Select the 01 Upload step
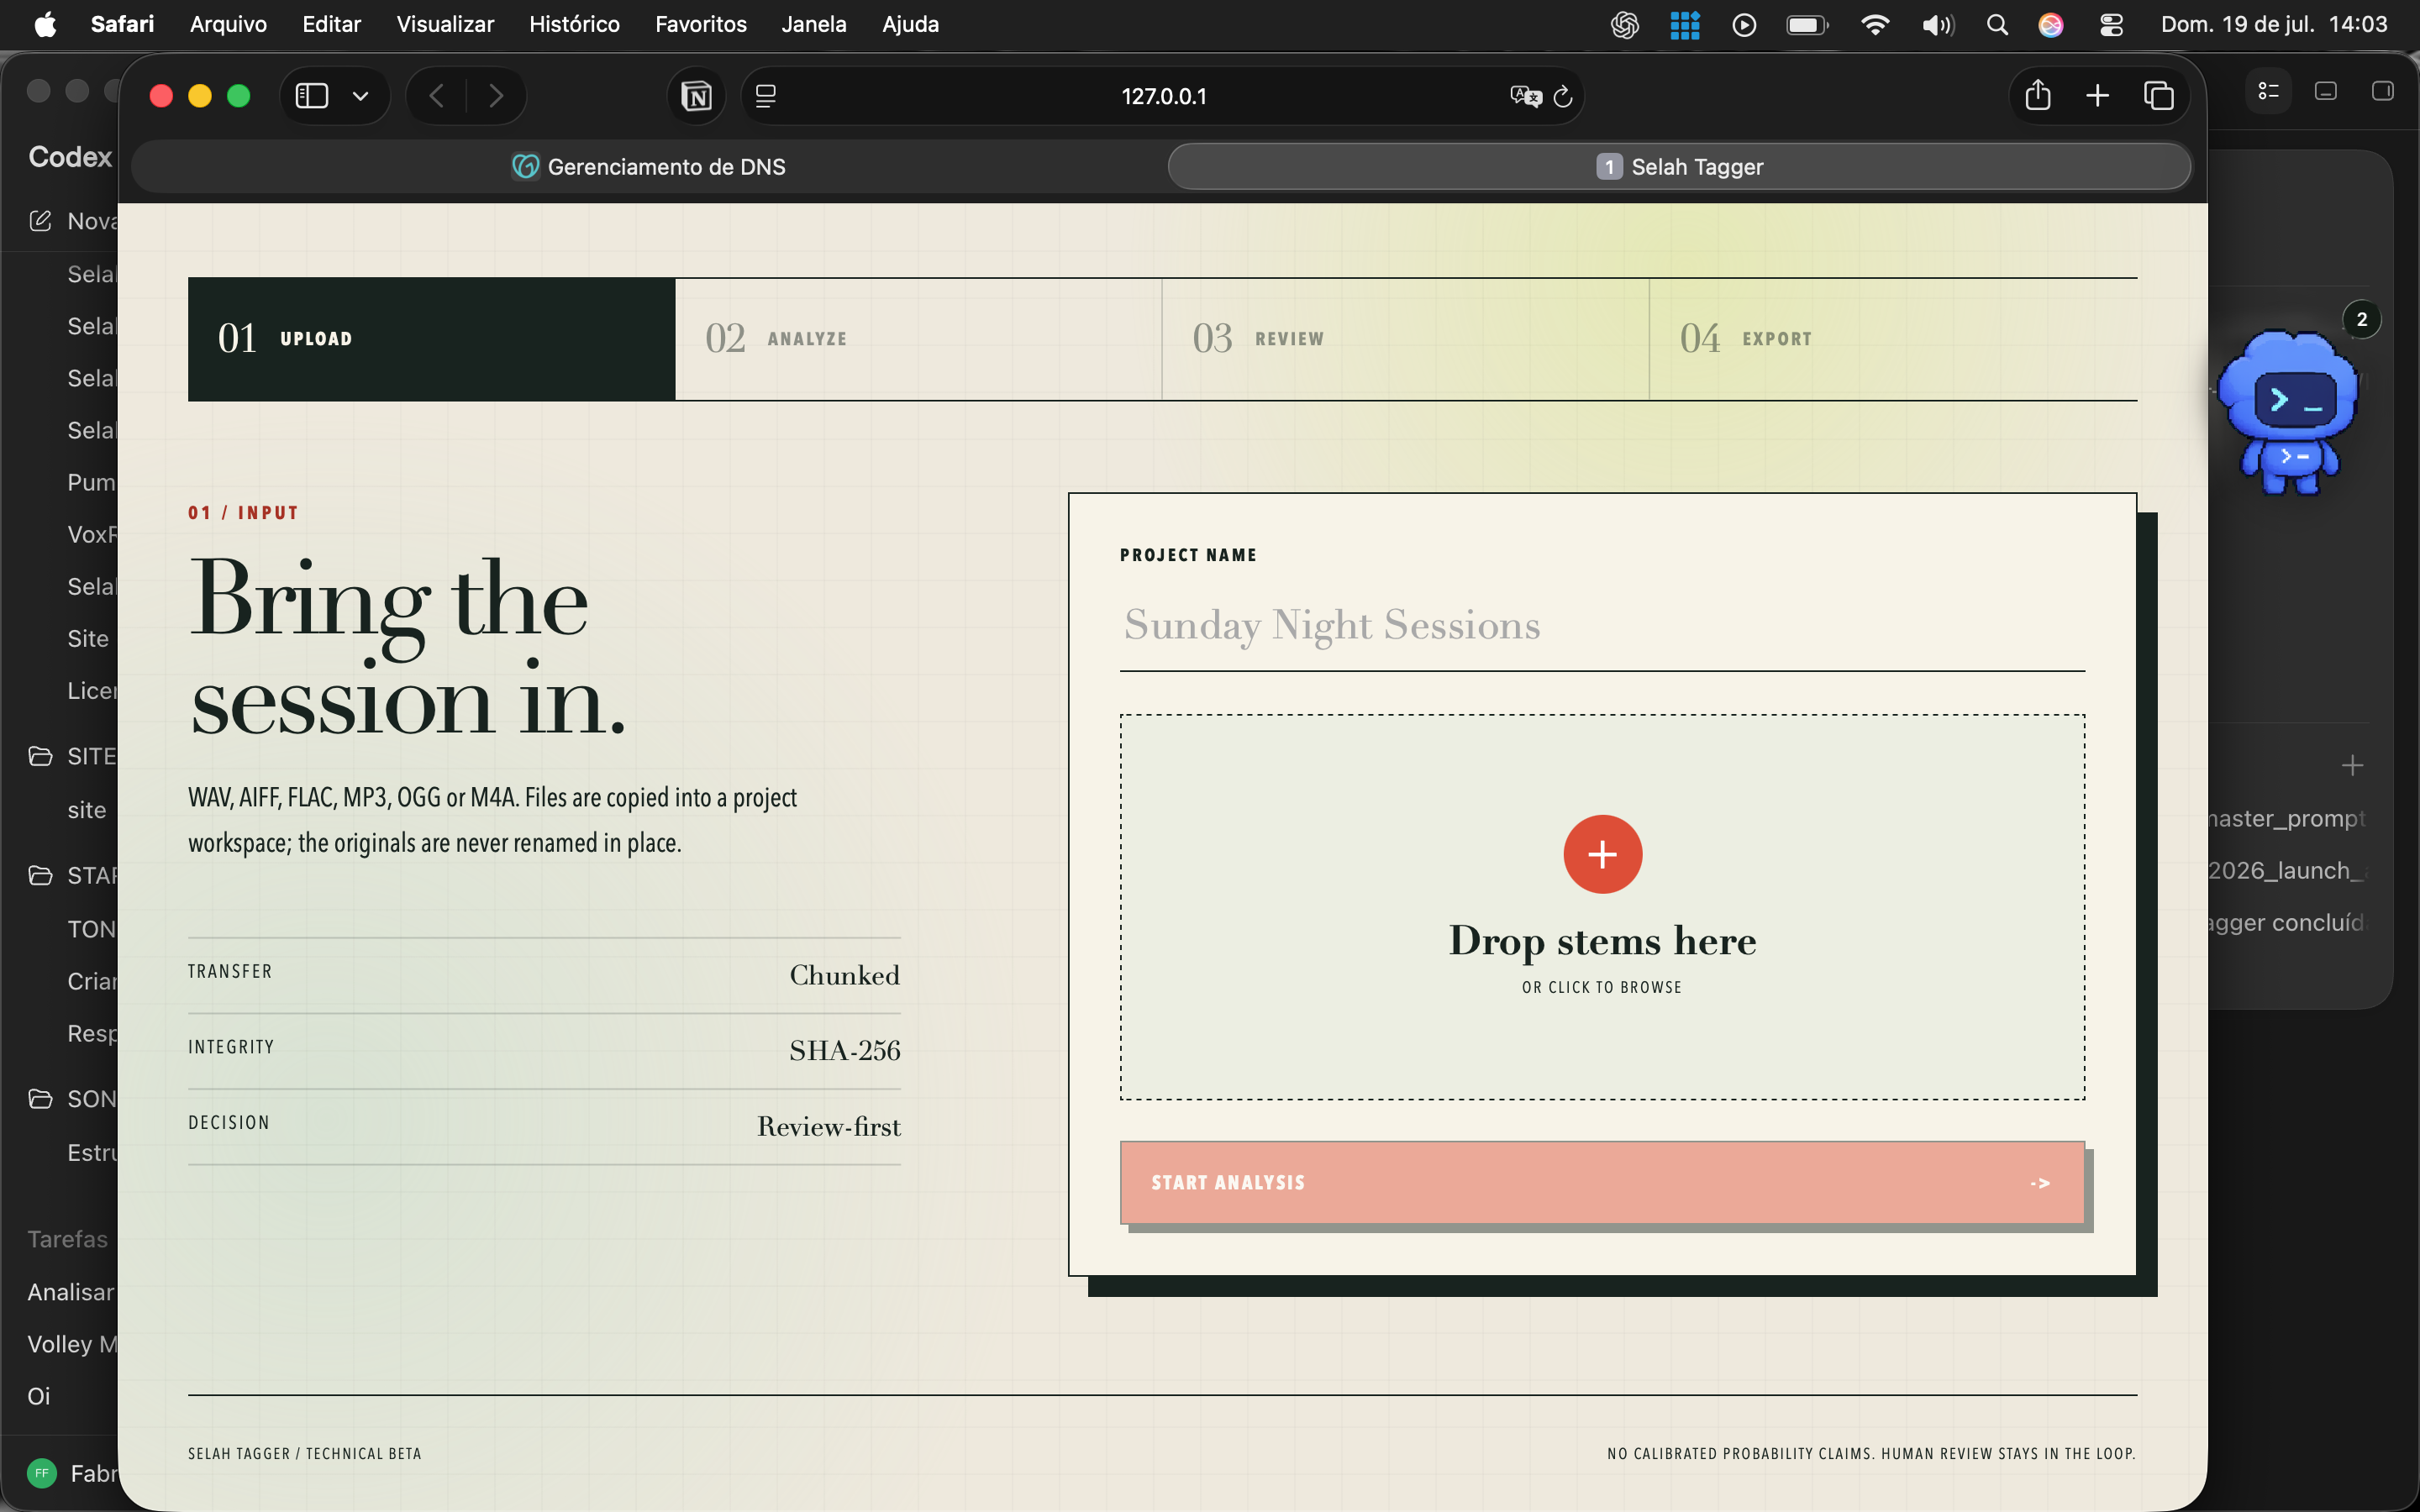The height and width of the screenshot is (1512, 2420). [x=431, y=339]
